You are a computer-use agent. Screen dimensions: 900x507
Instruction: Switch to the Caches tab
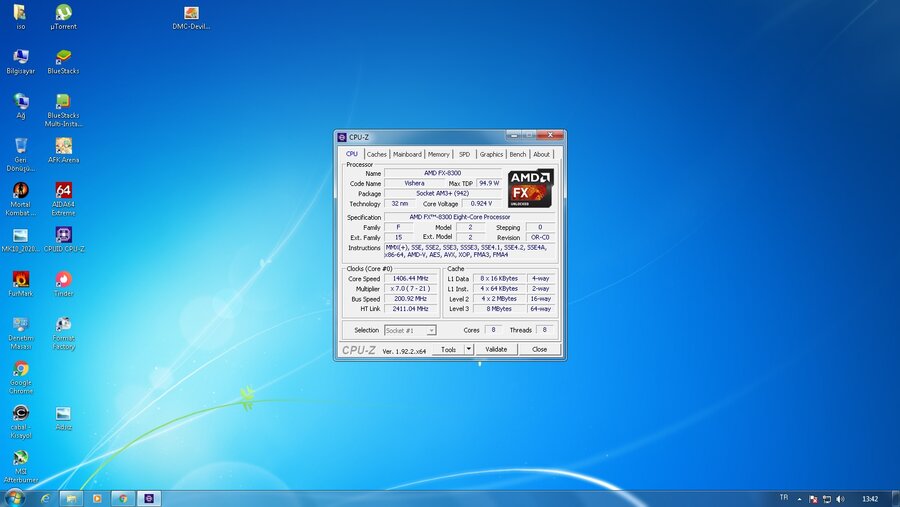click(377, 154)
